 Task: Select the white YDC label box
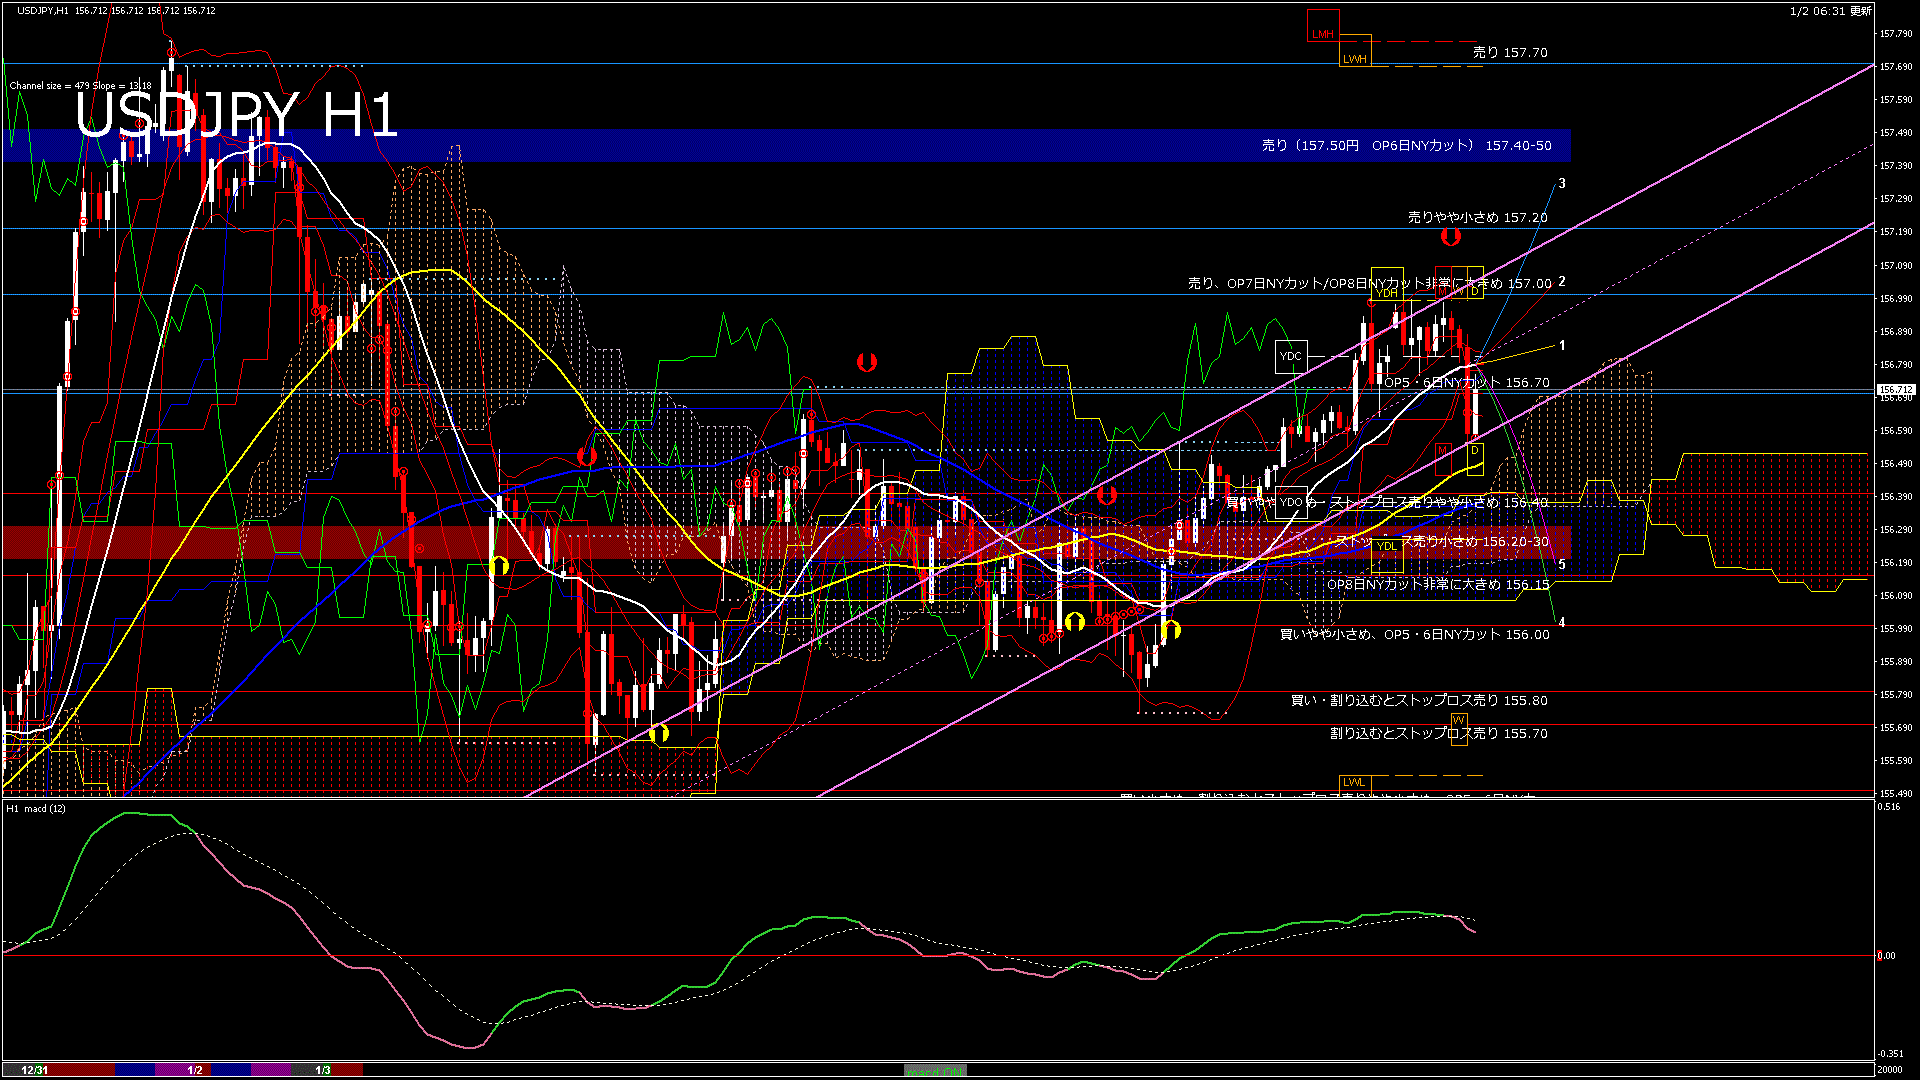(x=1290, y=356)
